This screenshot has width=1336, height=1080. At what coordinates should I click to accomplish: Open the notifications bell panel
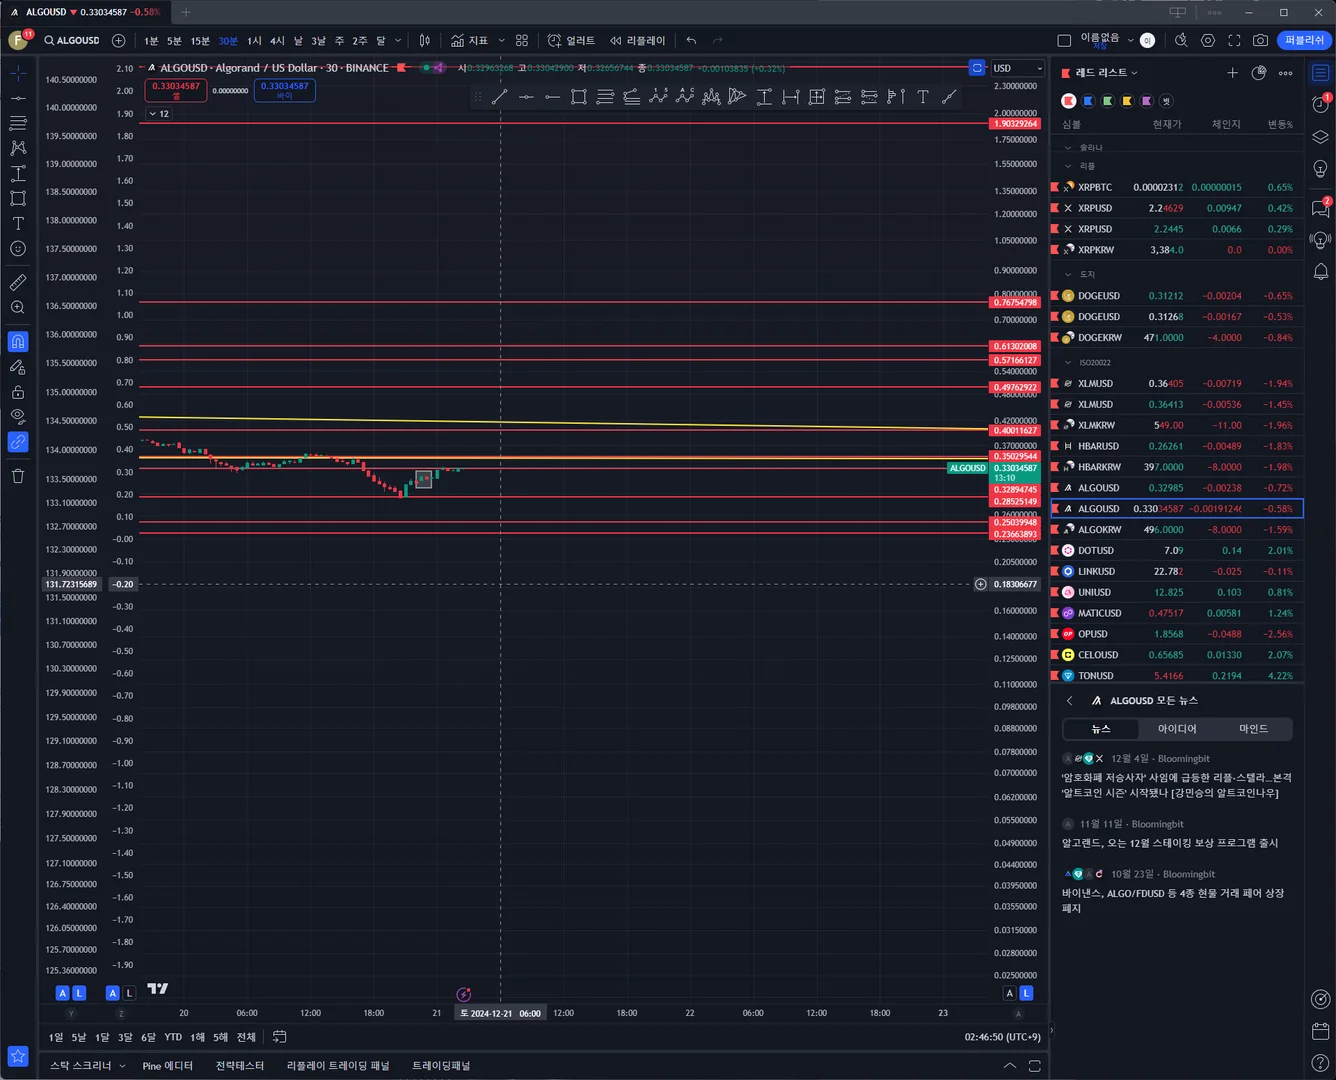(1321, 272)
